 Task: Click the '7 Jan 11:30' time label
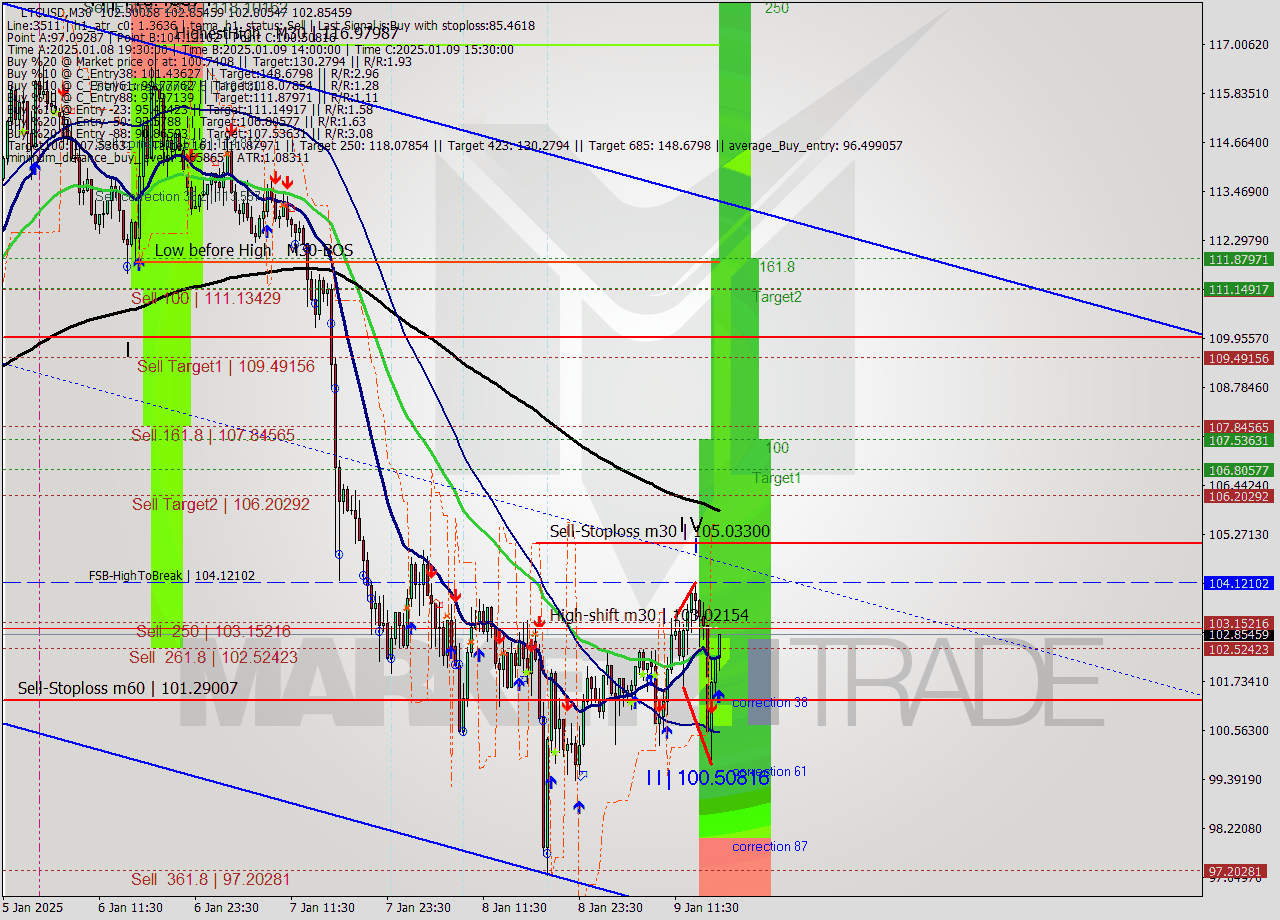point(322,908)
